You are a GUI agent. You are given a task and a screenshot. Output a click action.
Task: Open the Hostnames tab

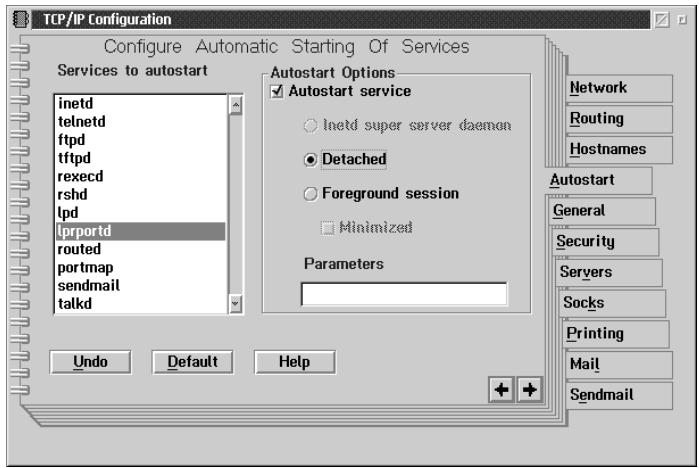point(619,149)
